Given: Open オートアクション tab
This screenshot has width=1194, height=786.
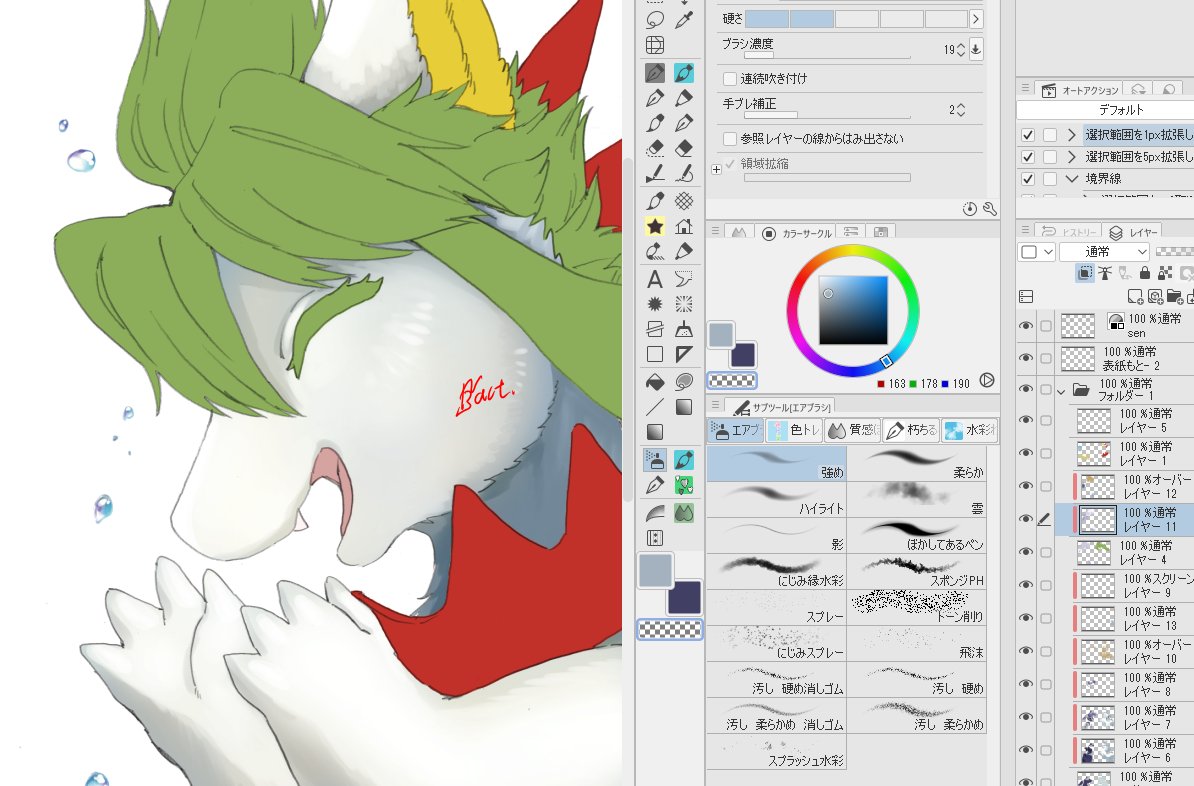Looking at the screenshot, I should (1080, 90).
